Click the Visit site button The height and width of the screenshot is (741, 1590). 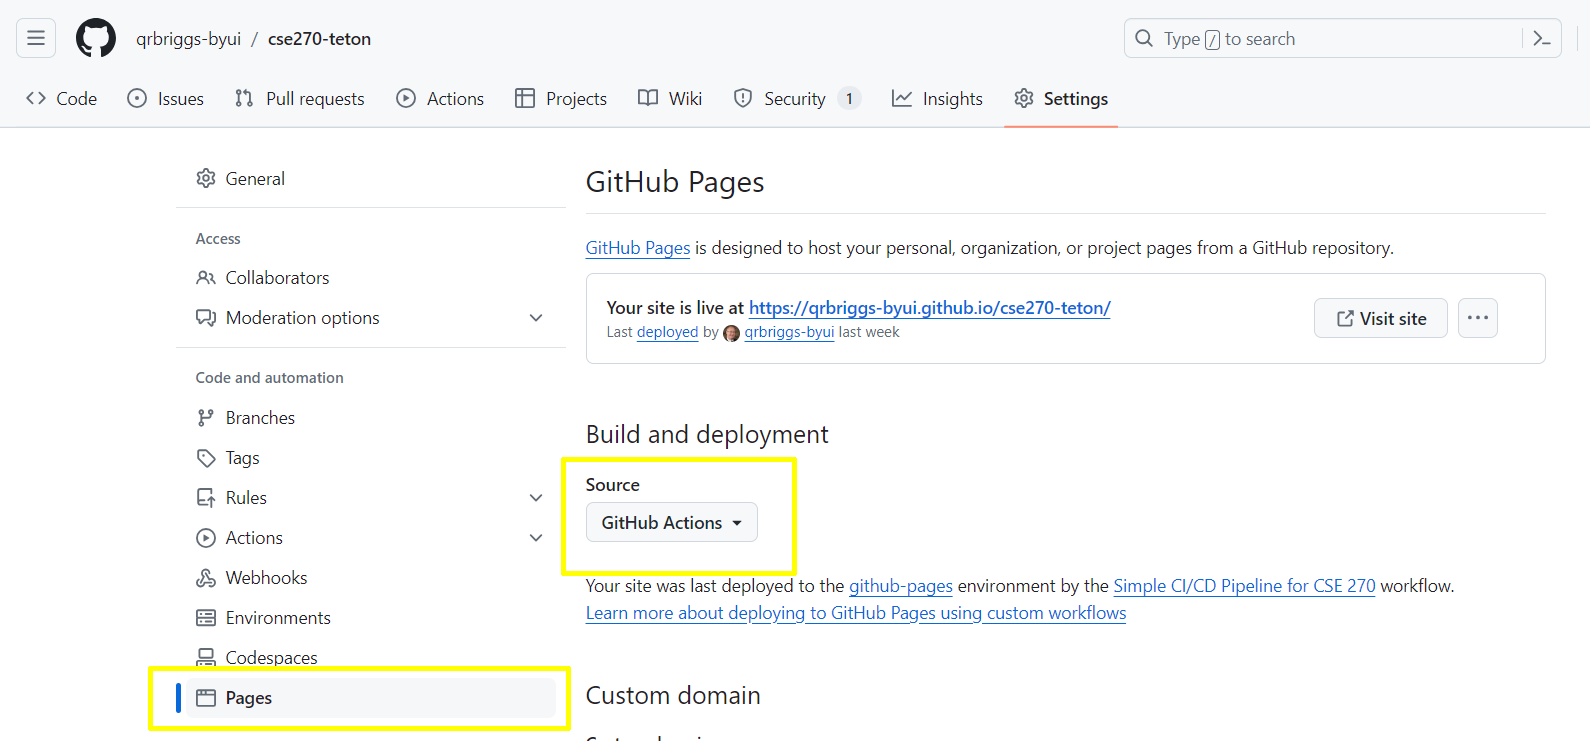tap(1380, 318)
